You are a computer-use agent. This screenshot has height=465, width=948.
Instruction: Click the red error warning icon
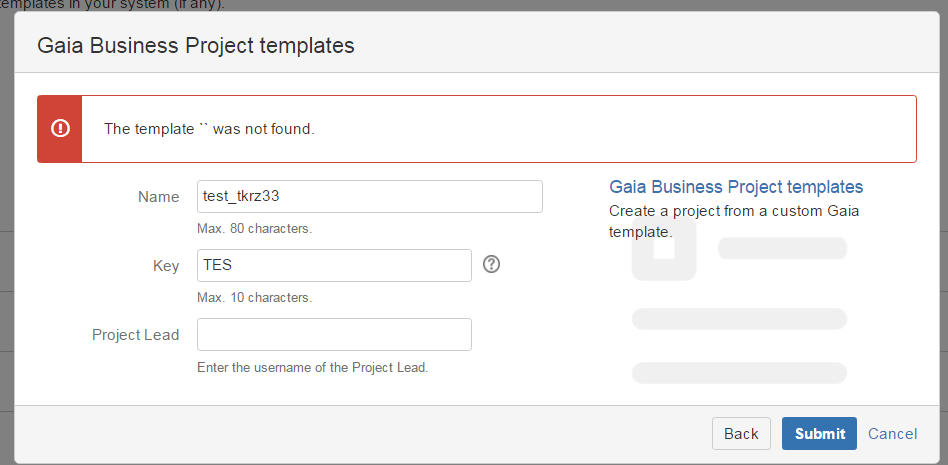click(x=60, y=128)
